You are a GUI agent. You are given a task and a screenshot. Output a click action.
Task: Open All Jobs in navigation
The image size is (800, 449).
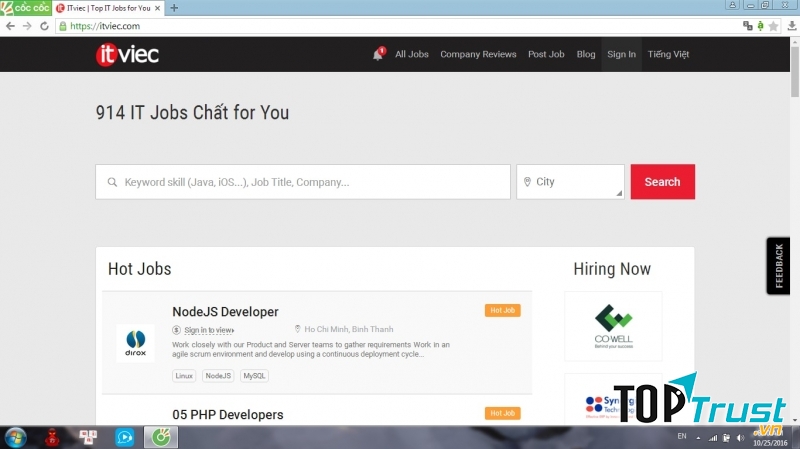point(412,54)
